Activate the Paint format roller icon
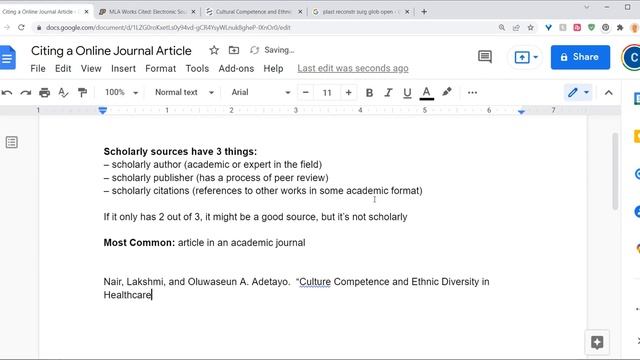This screenshot has width=640, height=360. pyautogui.click(x=82, y=93)
